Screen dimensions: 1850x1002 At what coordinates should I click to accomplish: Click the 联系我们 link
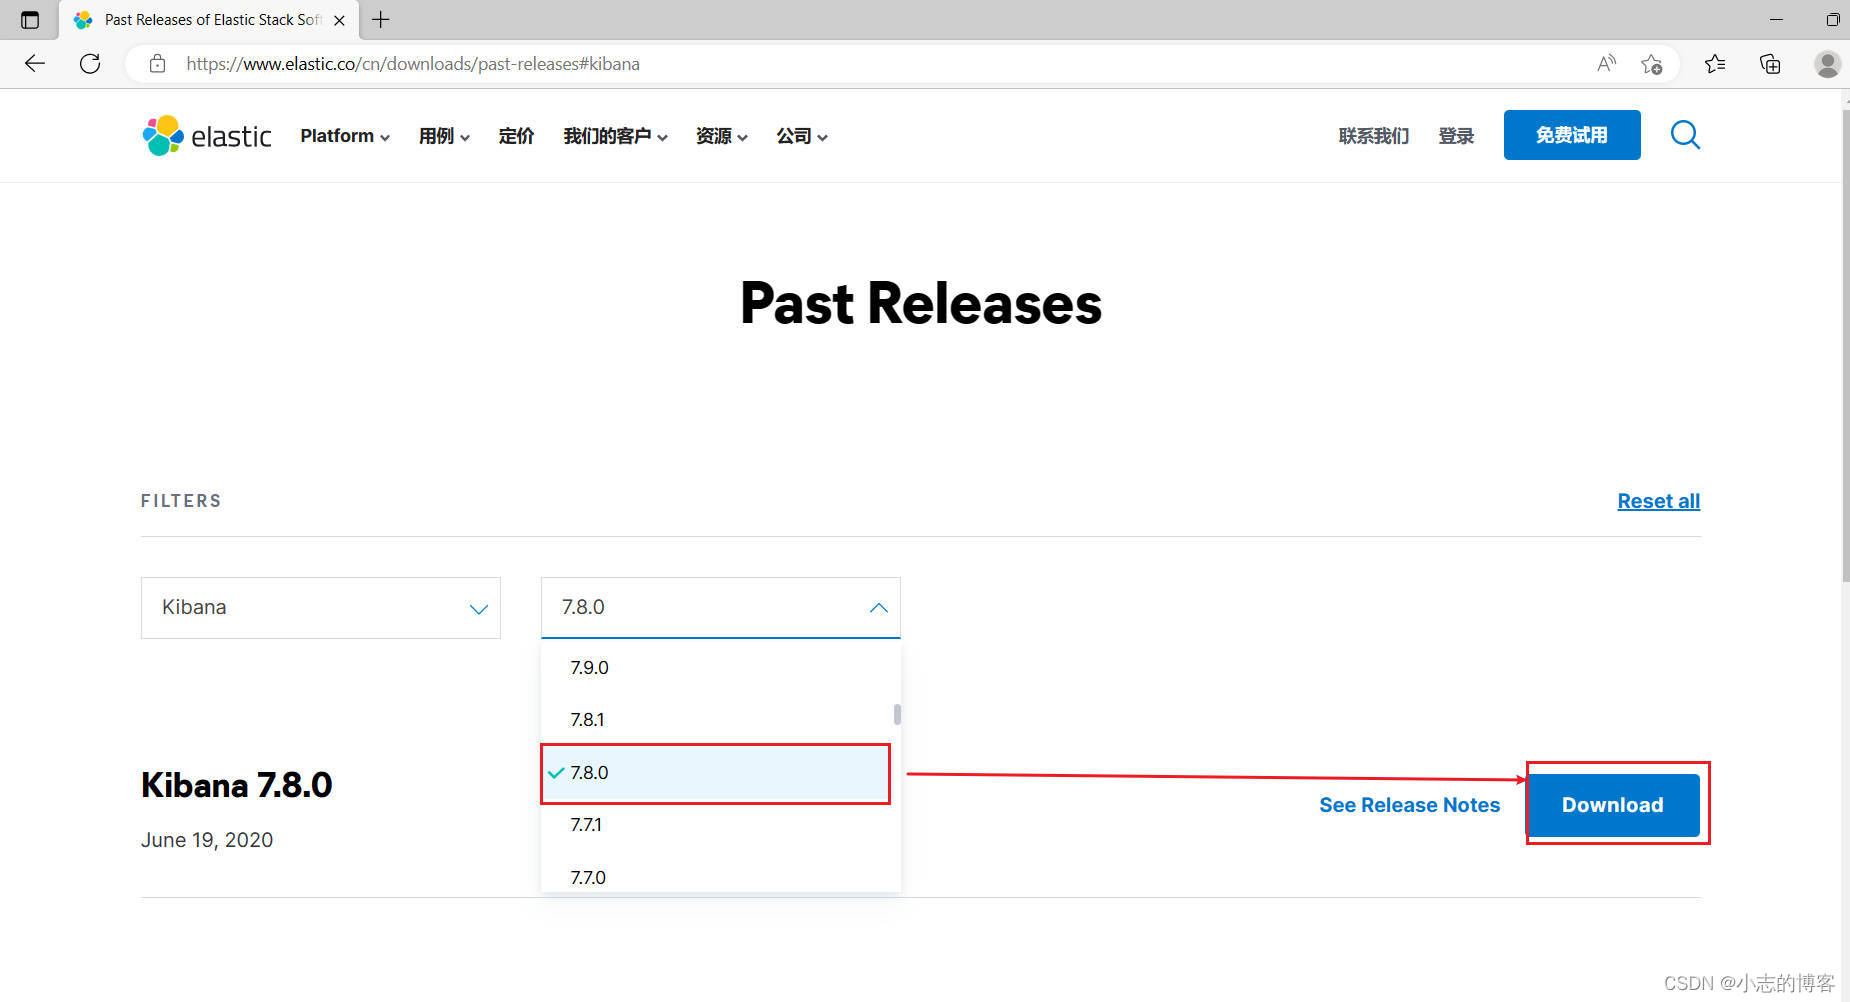point(1374,136)
